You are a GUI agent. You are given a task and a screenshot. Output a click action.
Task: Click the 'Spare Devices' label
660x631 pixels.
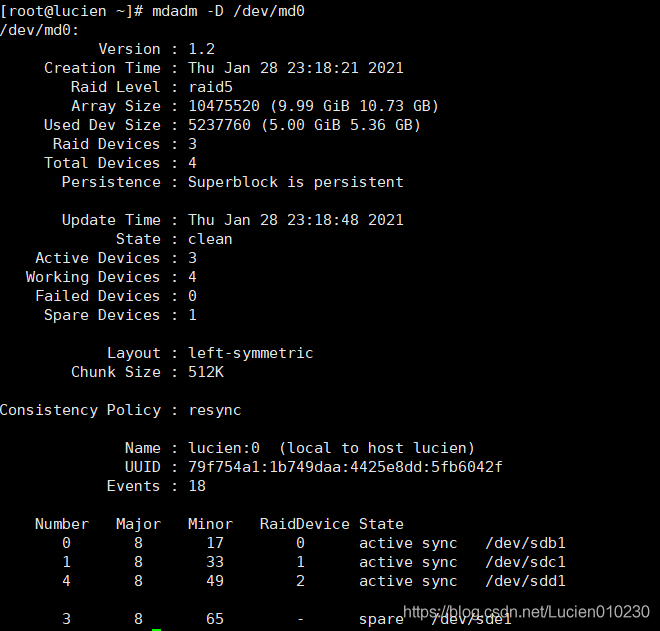[x=102, y=315]
